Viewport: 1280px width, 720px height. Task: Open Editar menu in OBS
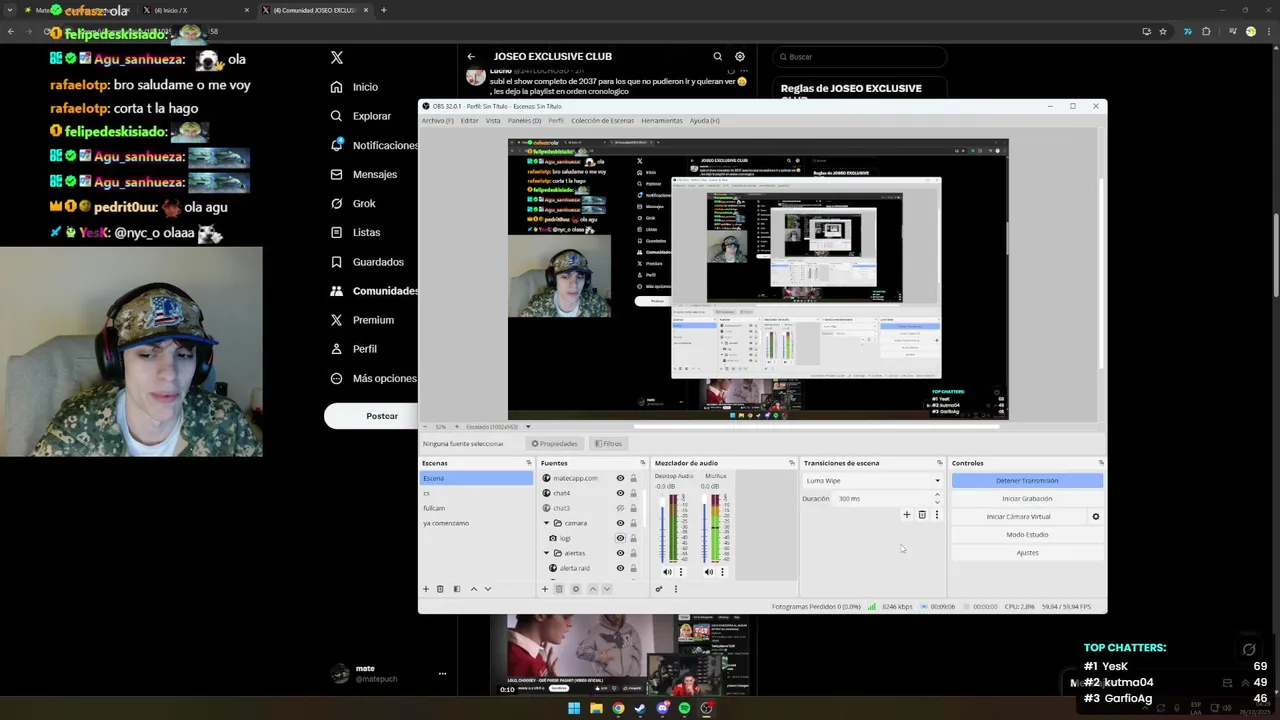point(469,120)
